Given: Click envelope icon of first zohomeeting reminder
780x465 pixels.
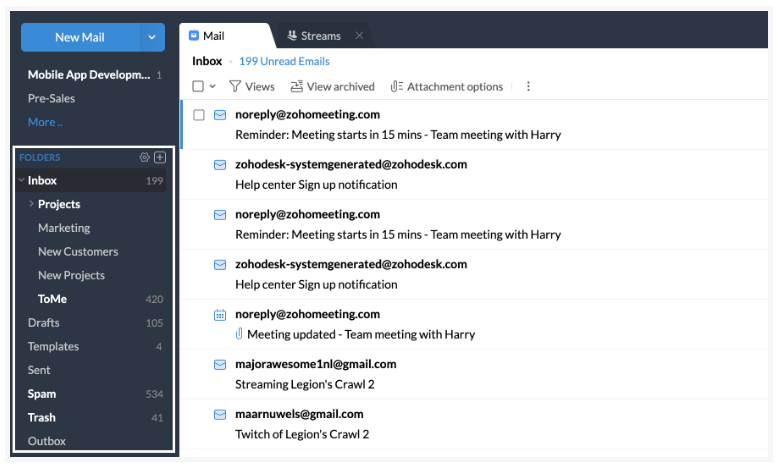Looking at the screenshot, I should [220, 115].
